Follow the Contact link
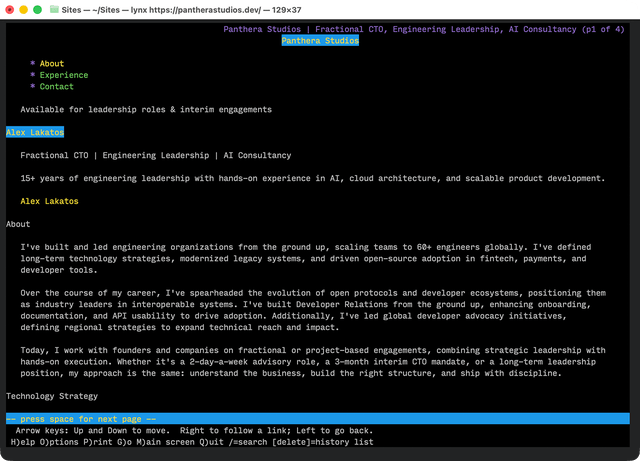This screenshot has height=461, width=640. coord(56,86)
